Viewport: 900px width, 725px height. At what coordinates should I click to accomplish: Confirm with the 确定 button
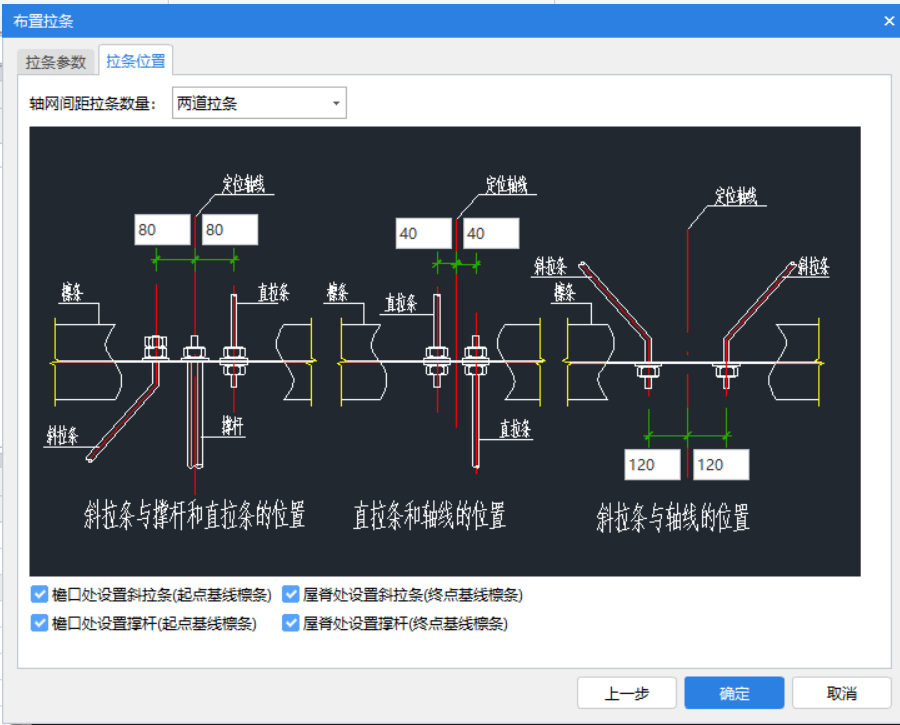point(734,693)
